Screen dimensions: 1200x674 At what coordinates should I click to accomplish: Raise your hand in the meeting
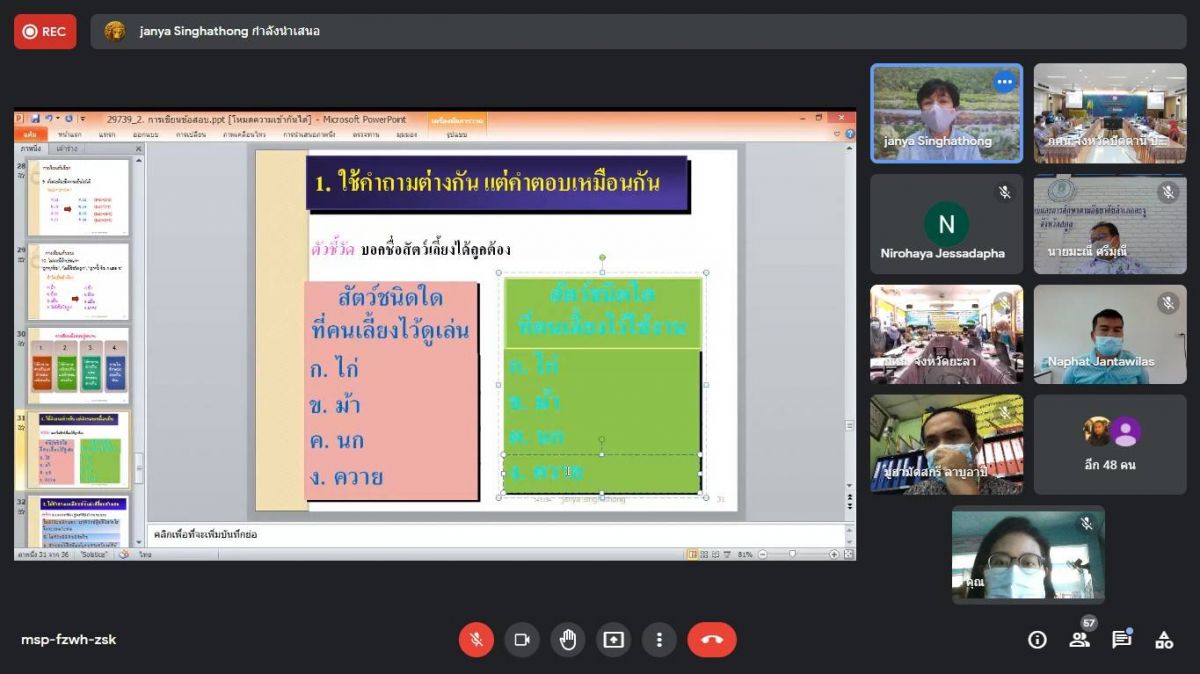point(568,640)
